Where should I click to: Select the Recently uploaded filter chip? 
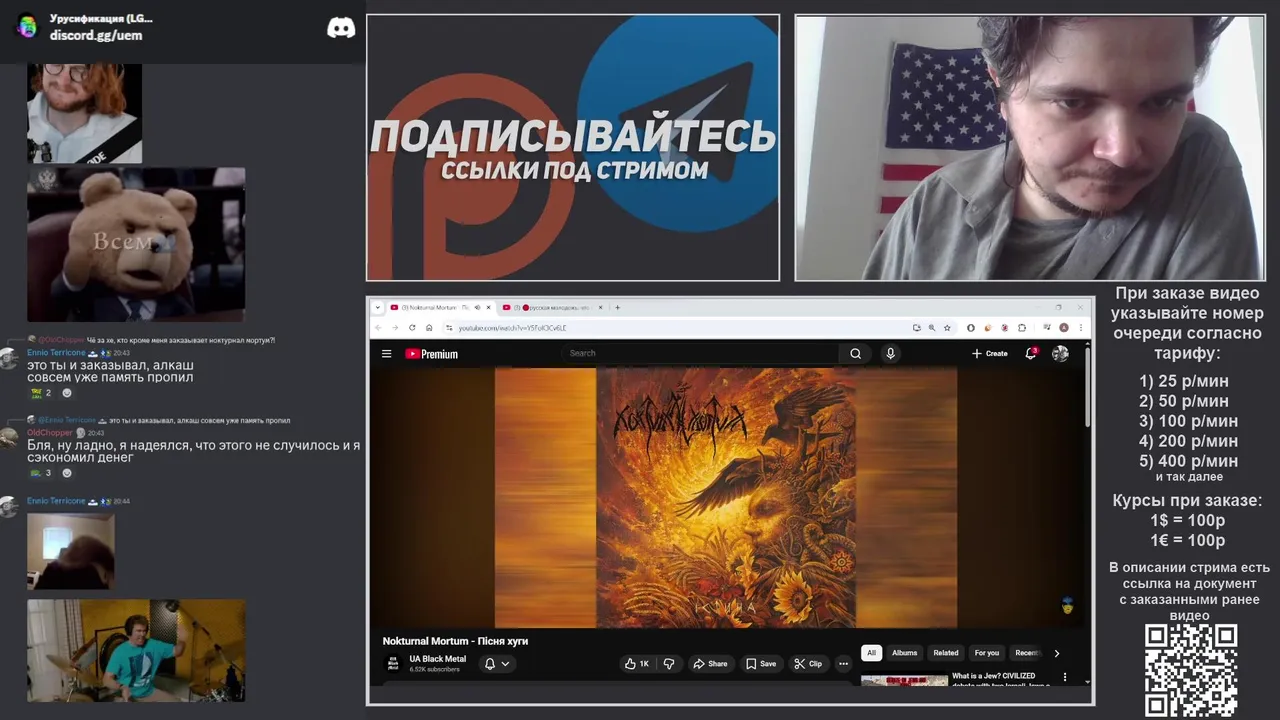pos(1027,653)
